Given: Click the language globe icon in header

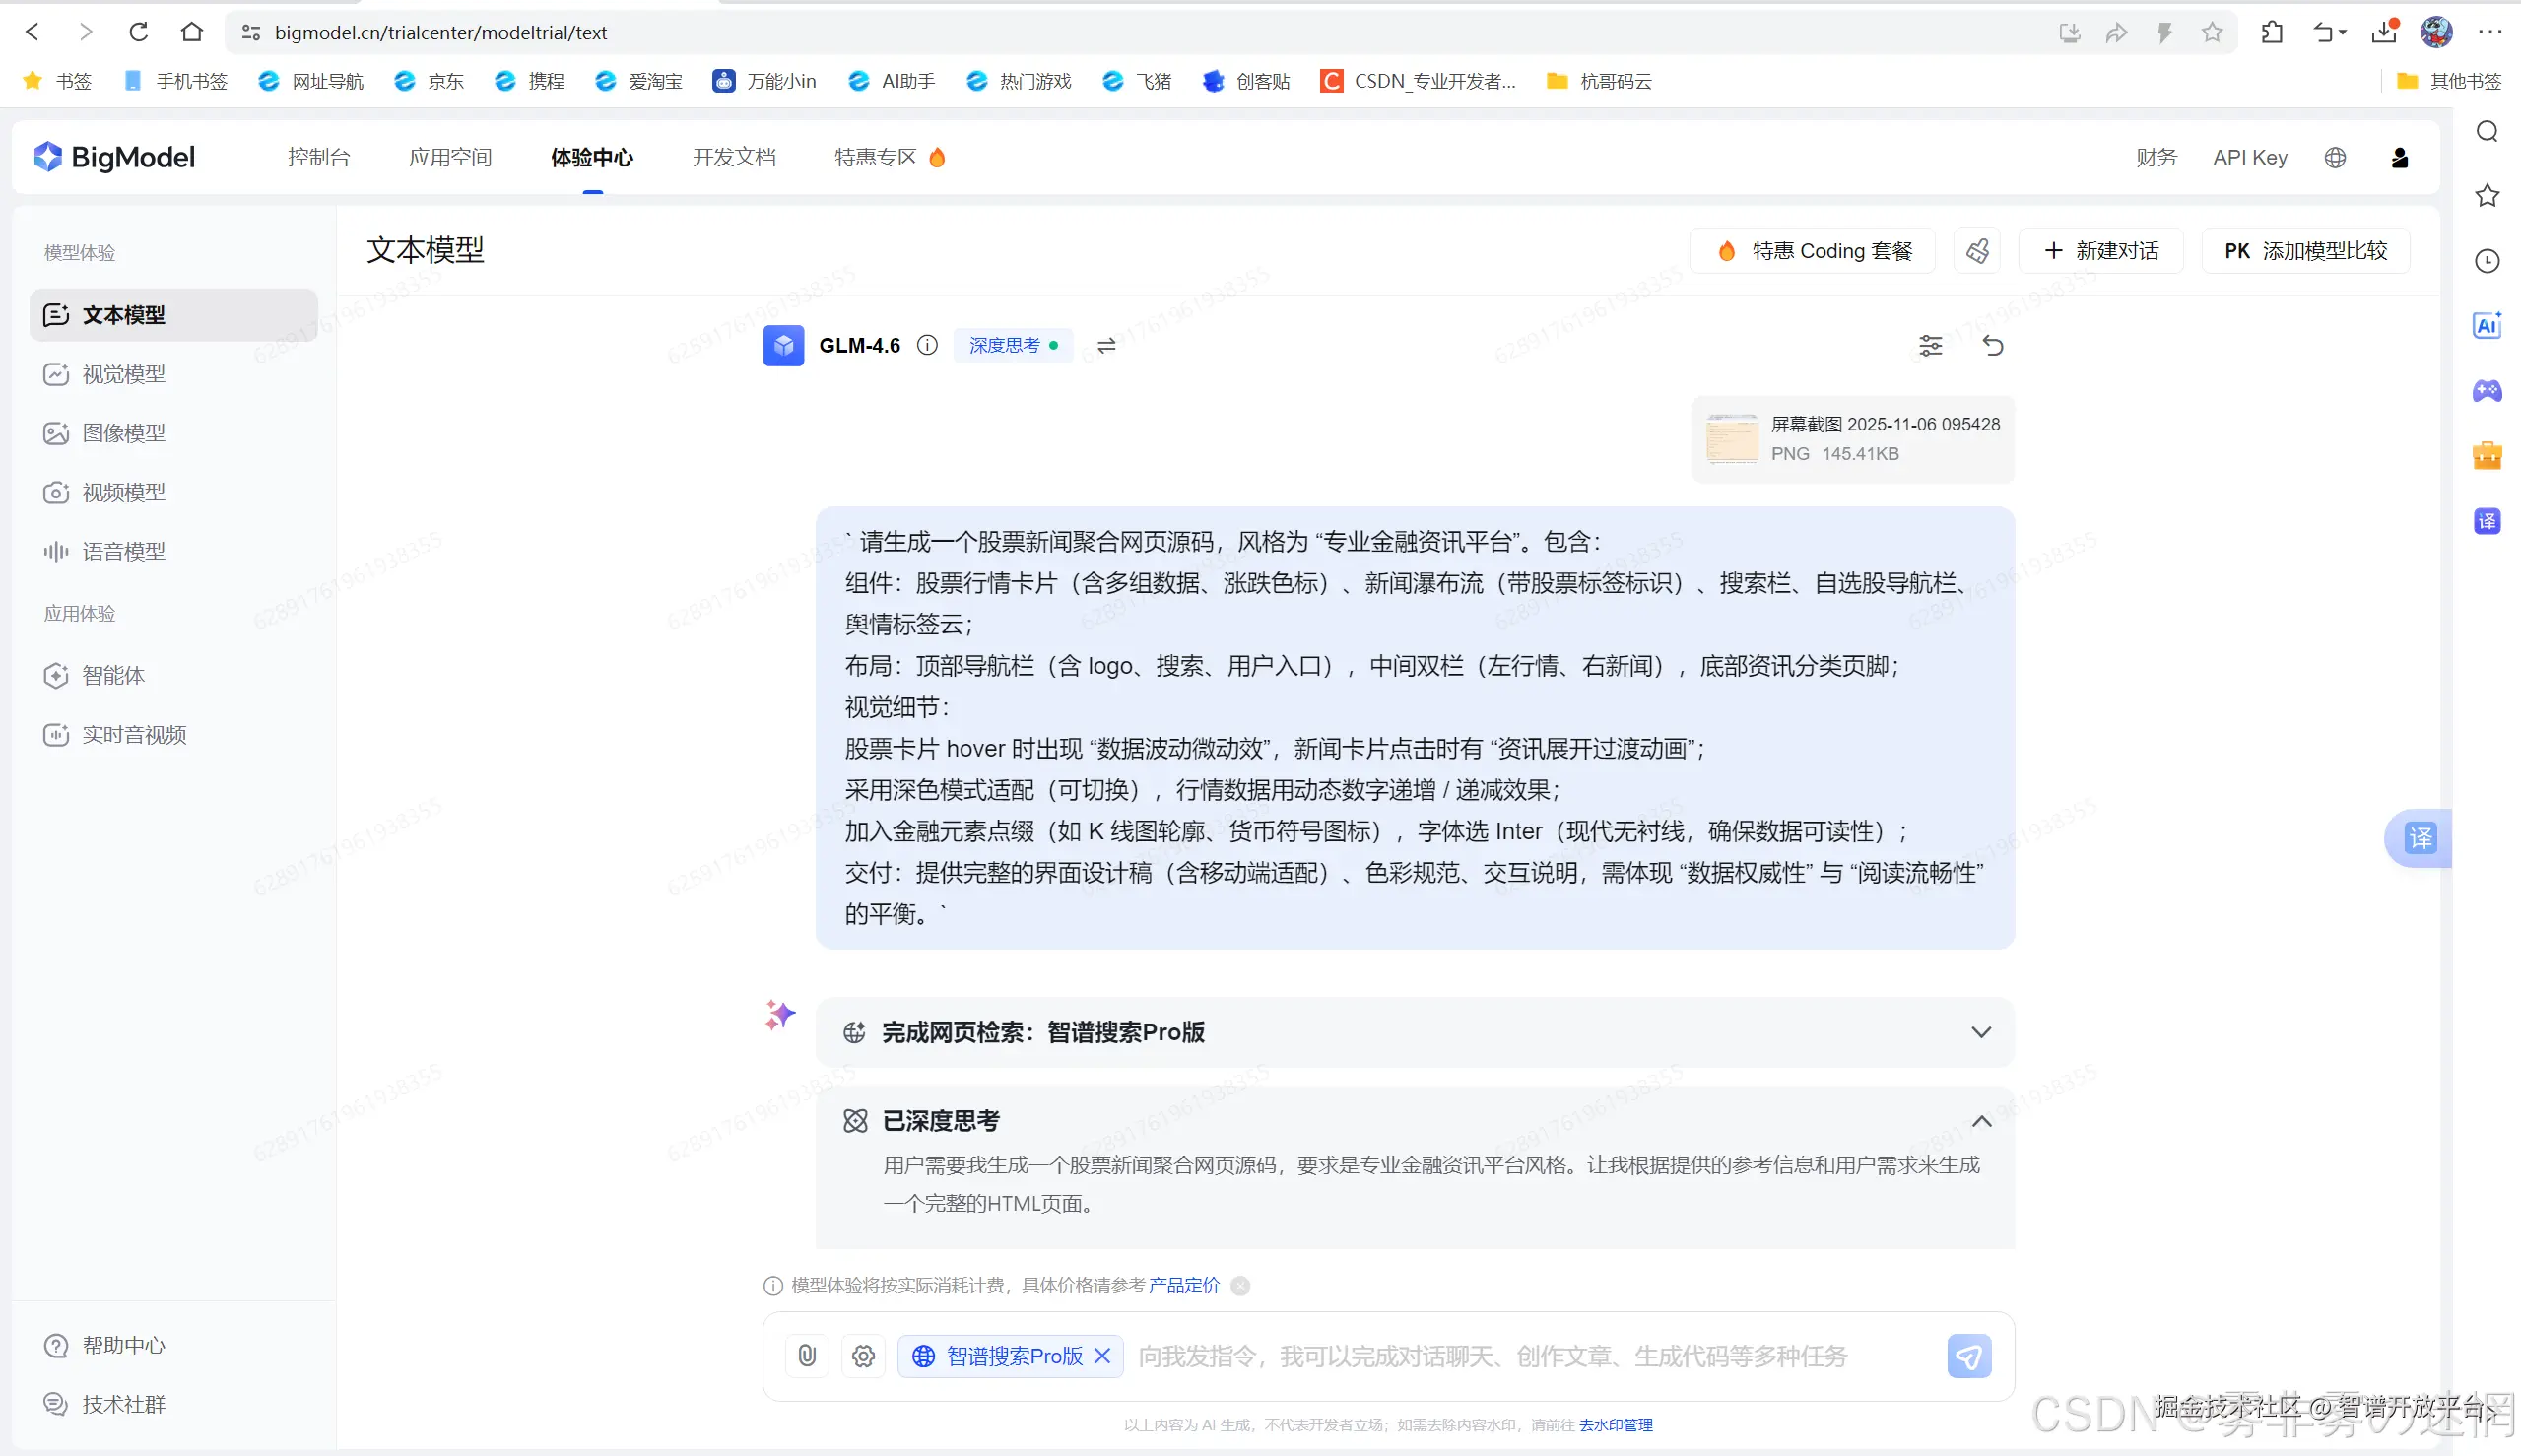Looking at the screenshot, I should coord(2335,158).
